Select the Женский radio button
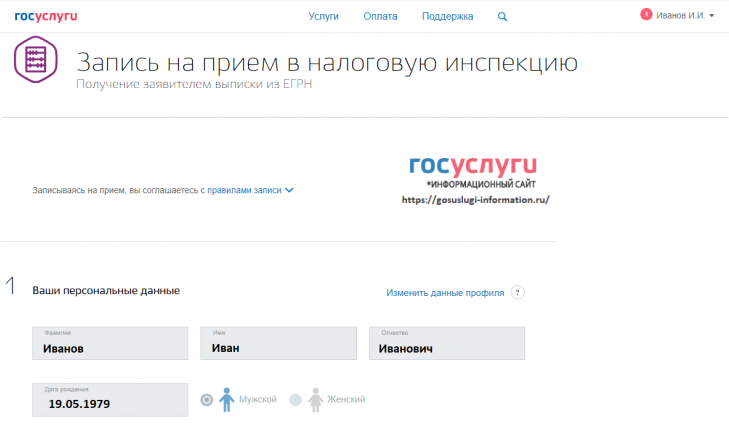 pyautogui.click(x=295, y=400)
